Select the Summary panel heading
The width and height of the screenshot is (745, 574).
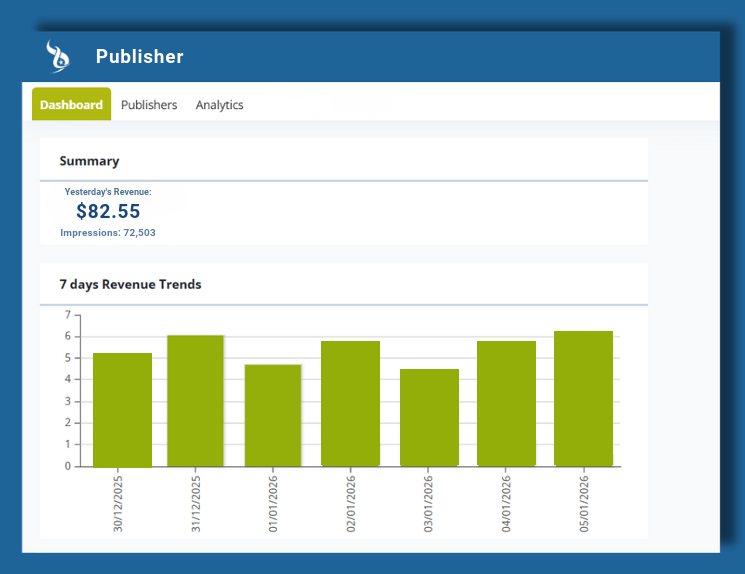tap(89, 161)
